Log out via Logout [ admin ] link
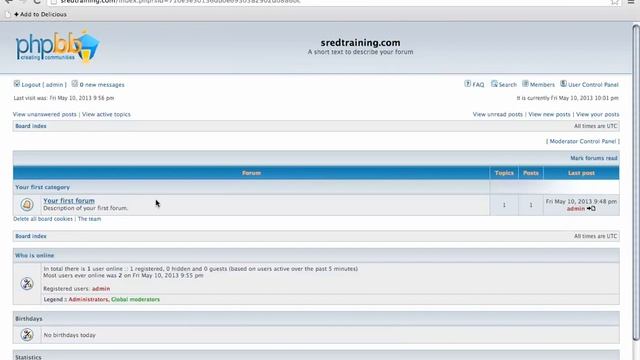 44,85
